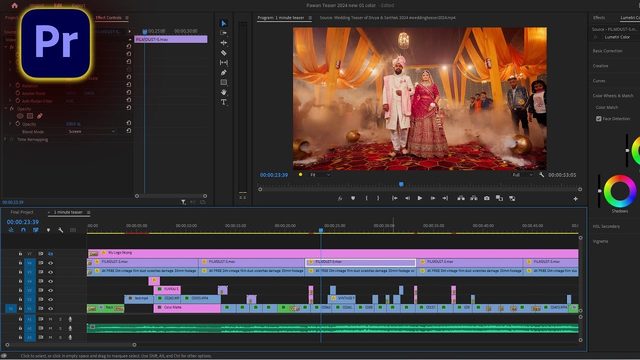
Task: Open Program monitor settings wrench
Action: click(x=541, y=175)
